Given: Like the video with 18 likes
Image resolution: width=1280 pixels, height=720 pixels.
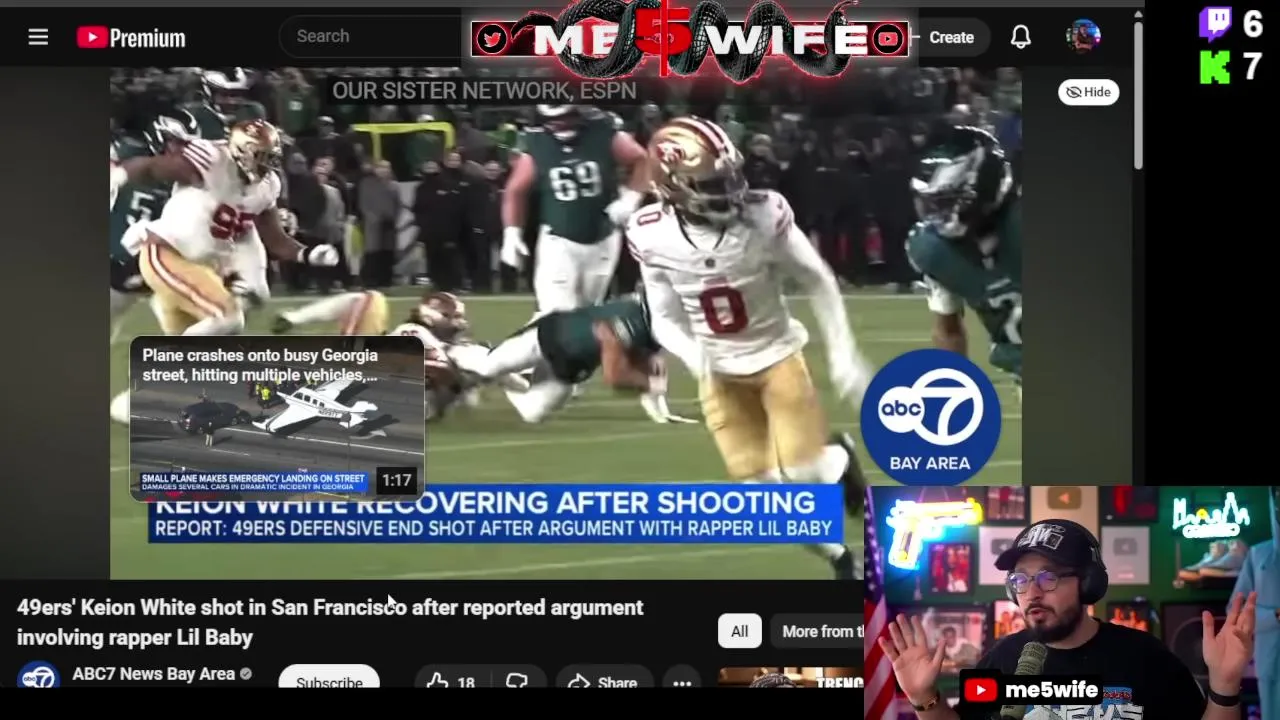Looking at the screenshot, I should coord(450,682).
